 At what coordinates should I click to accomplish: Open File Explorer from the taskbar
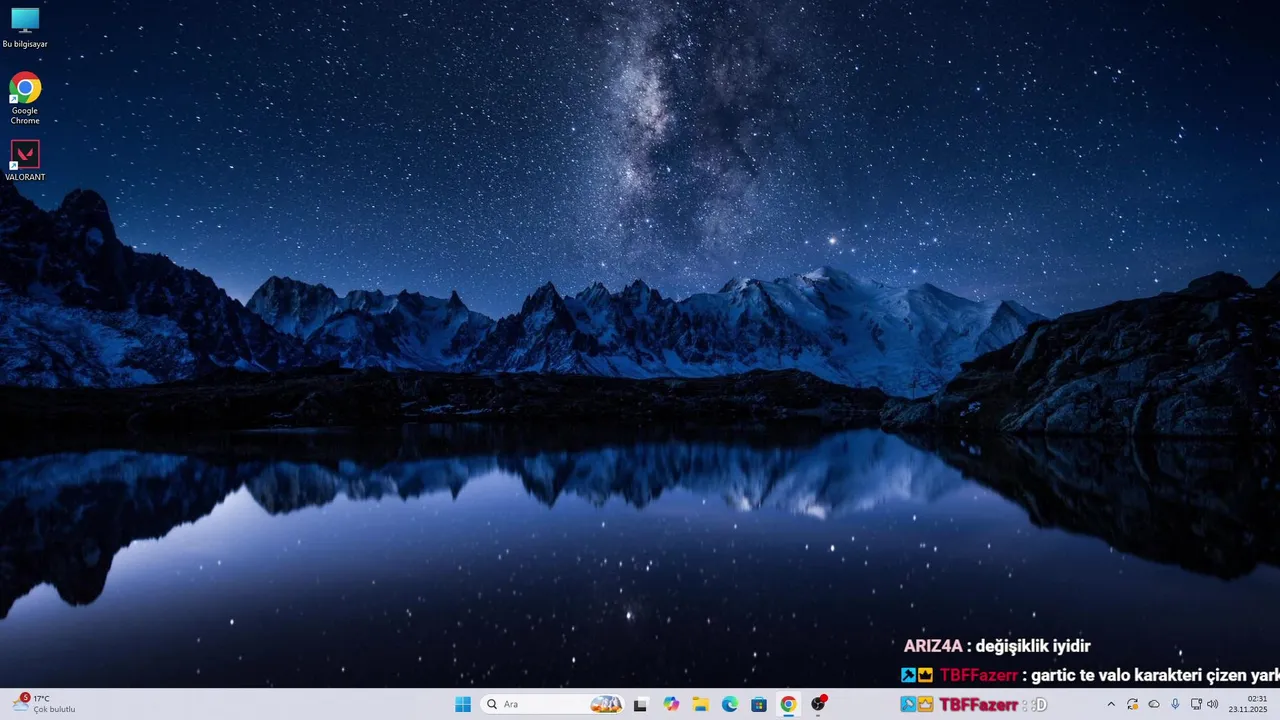tap(700, 704)
